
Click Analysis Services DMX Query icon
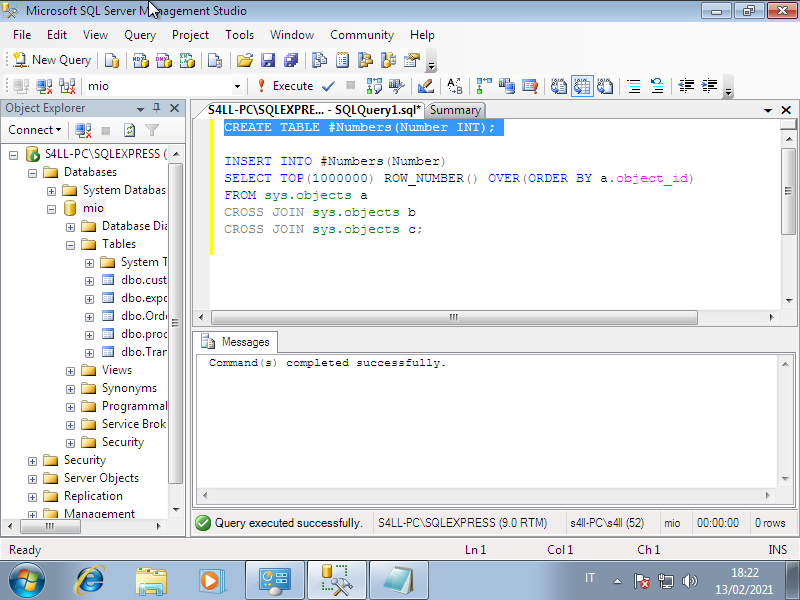164,60
